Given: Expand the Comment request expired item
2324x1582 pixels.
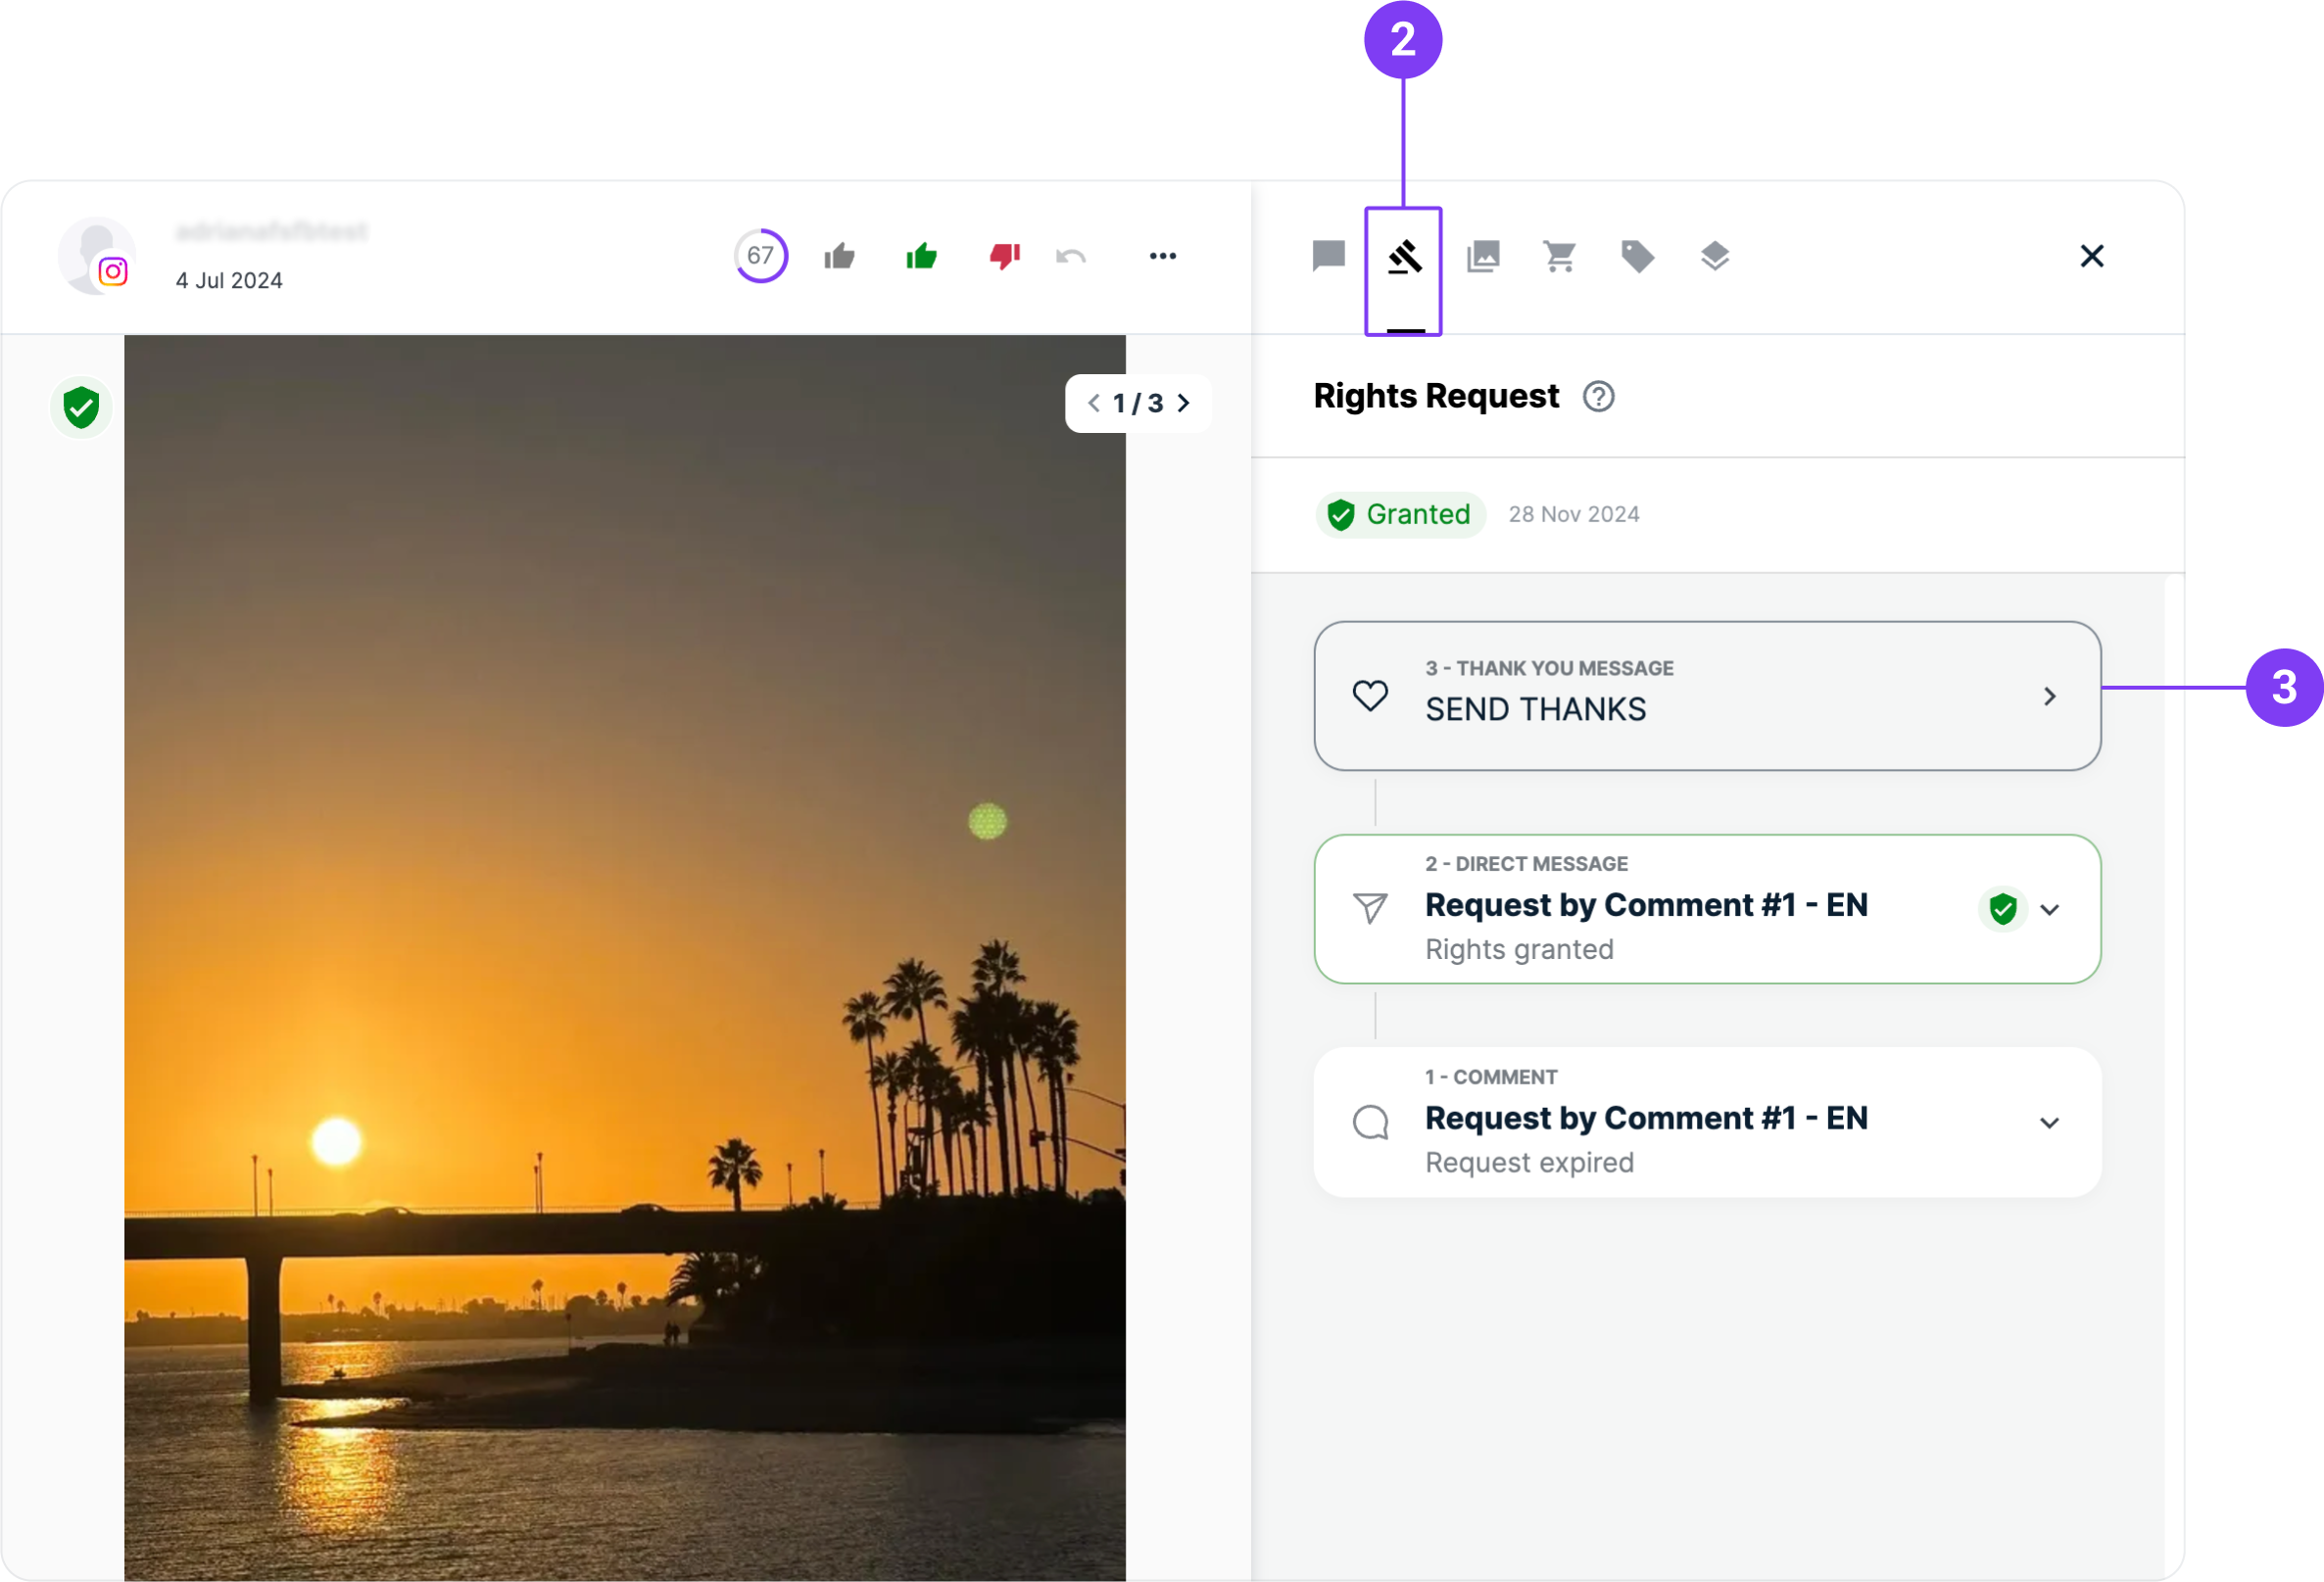Looking at the screenshot, I should [x=2049, y=1123].
